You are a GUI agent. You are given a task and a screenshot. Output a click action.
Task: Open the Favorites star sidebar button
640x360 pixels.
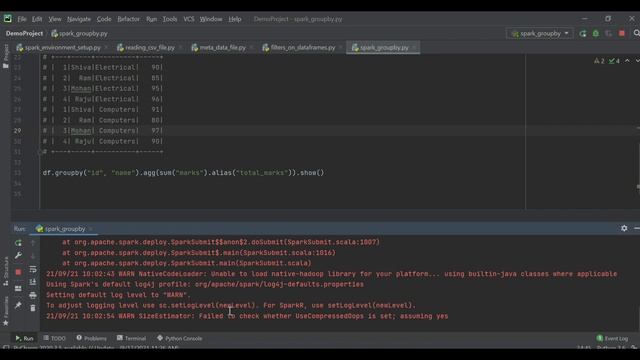click(6, 311)
